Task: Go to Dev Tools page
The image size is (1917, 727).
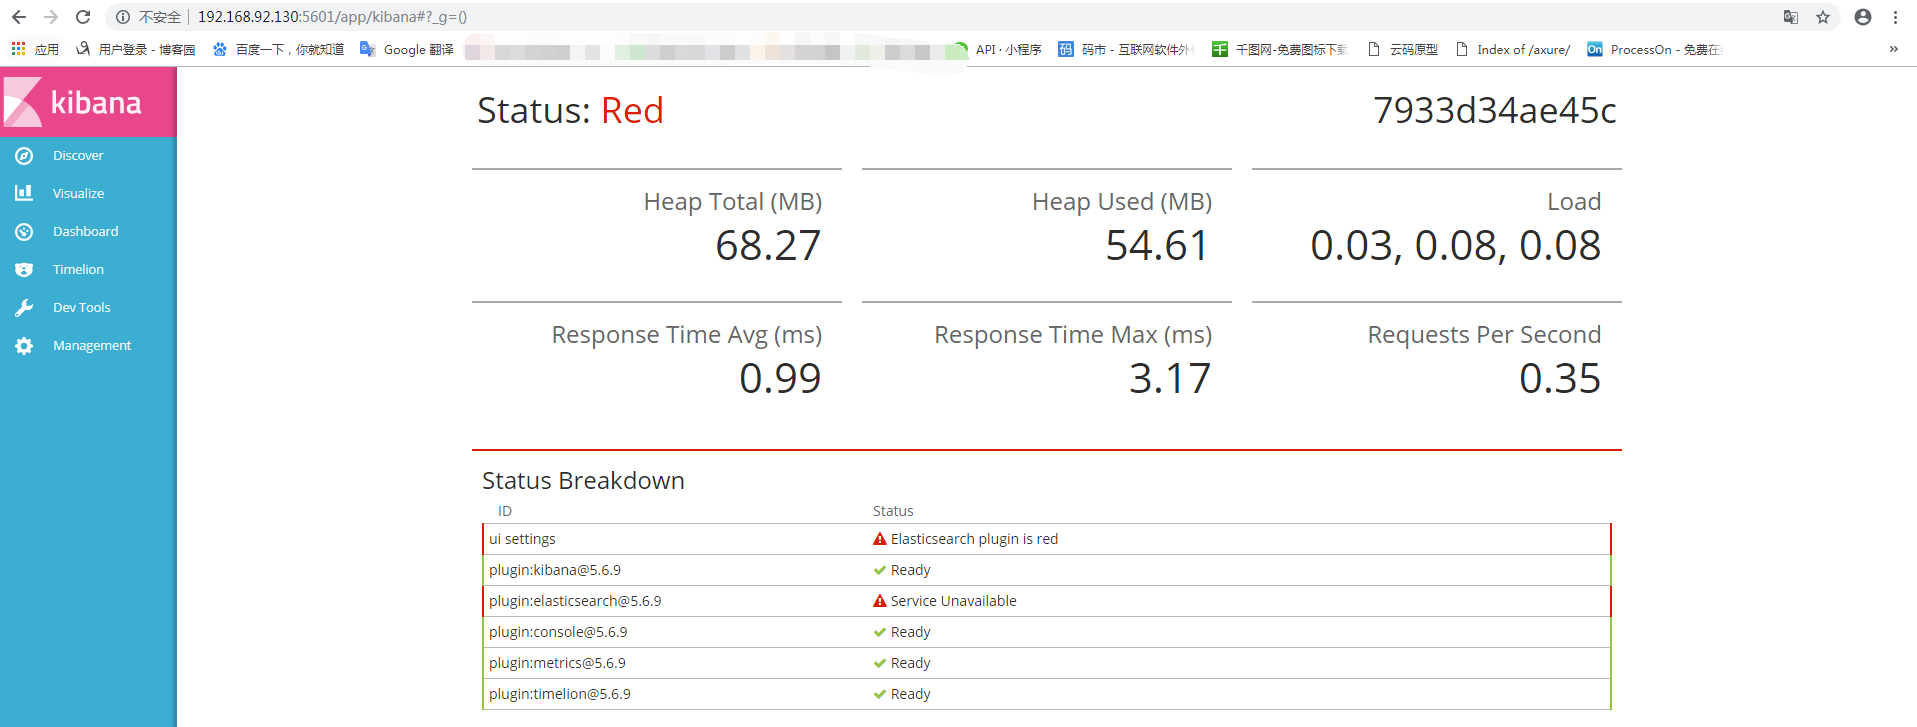Action: (x=81, y=308)
